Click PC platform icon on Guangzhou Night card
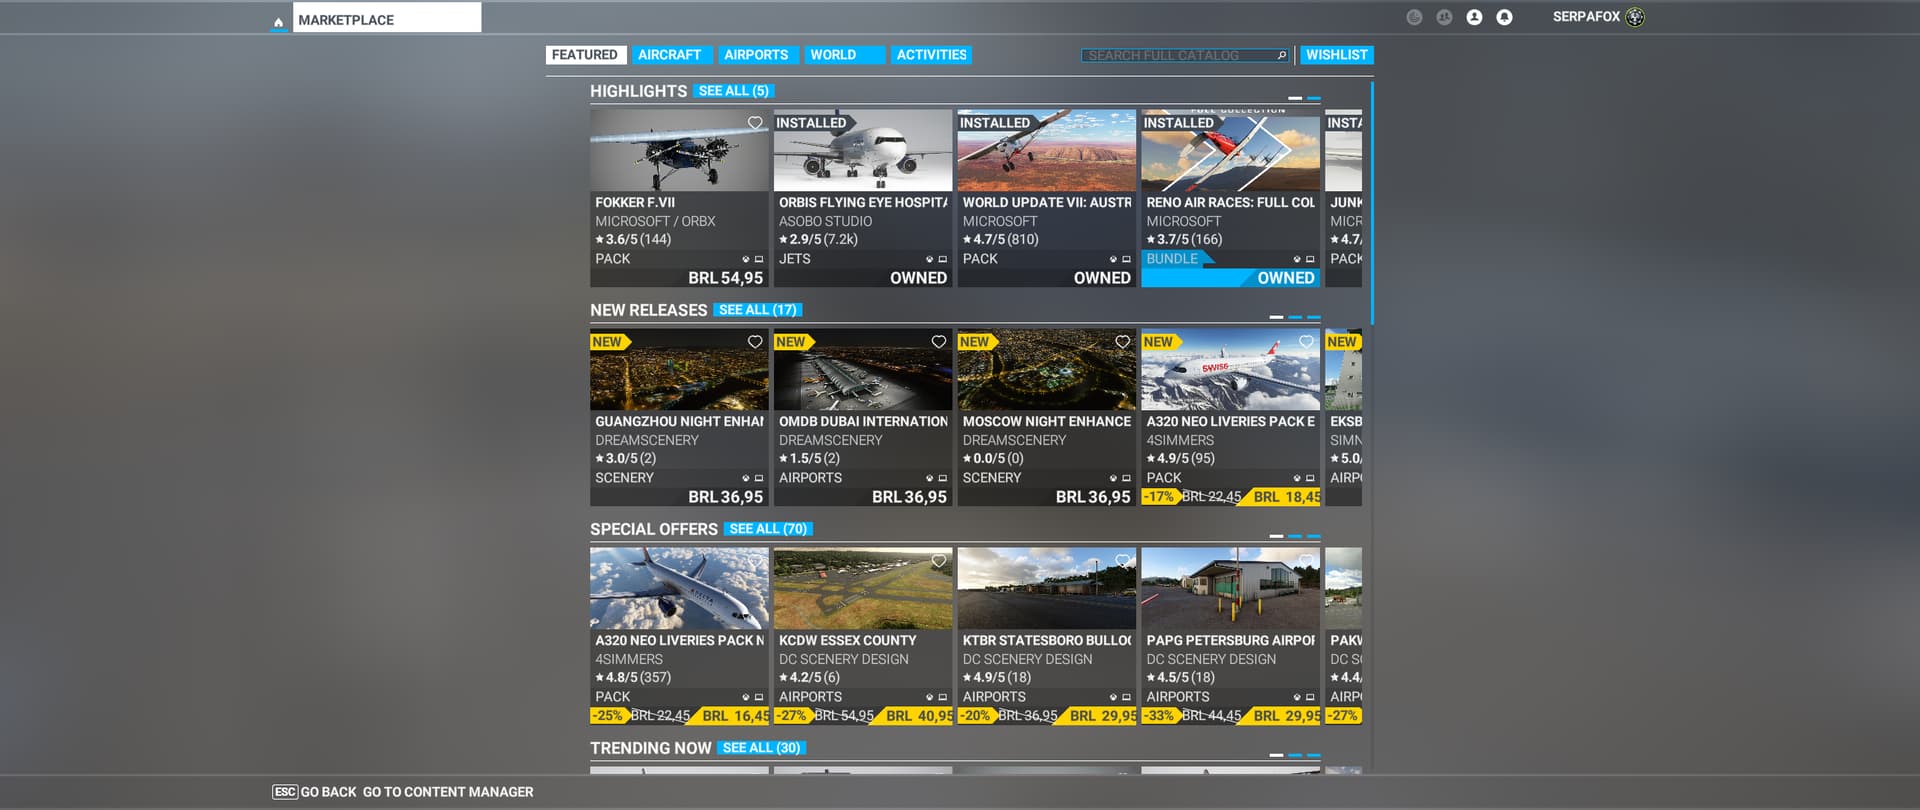 759,478
